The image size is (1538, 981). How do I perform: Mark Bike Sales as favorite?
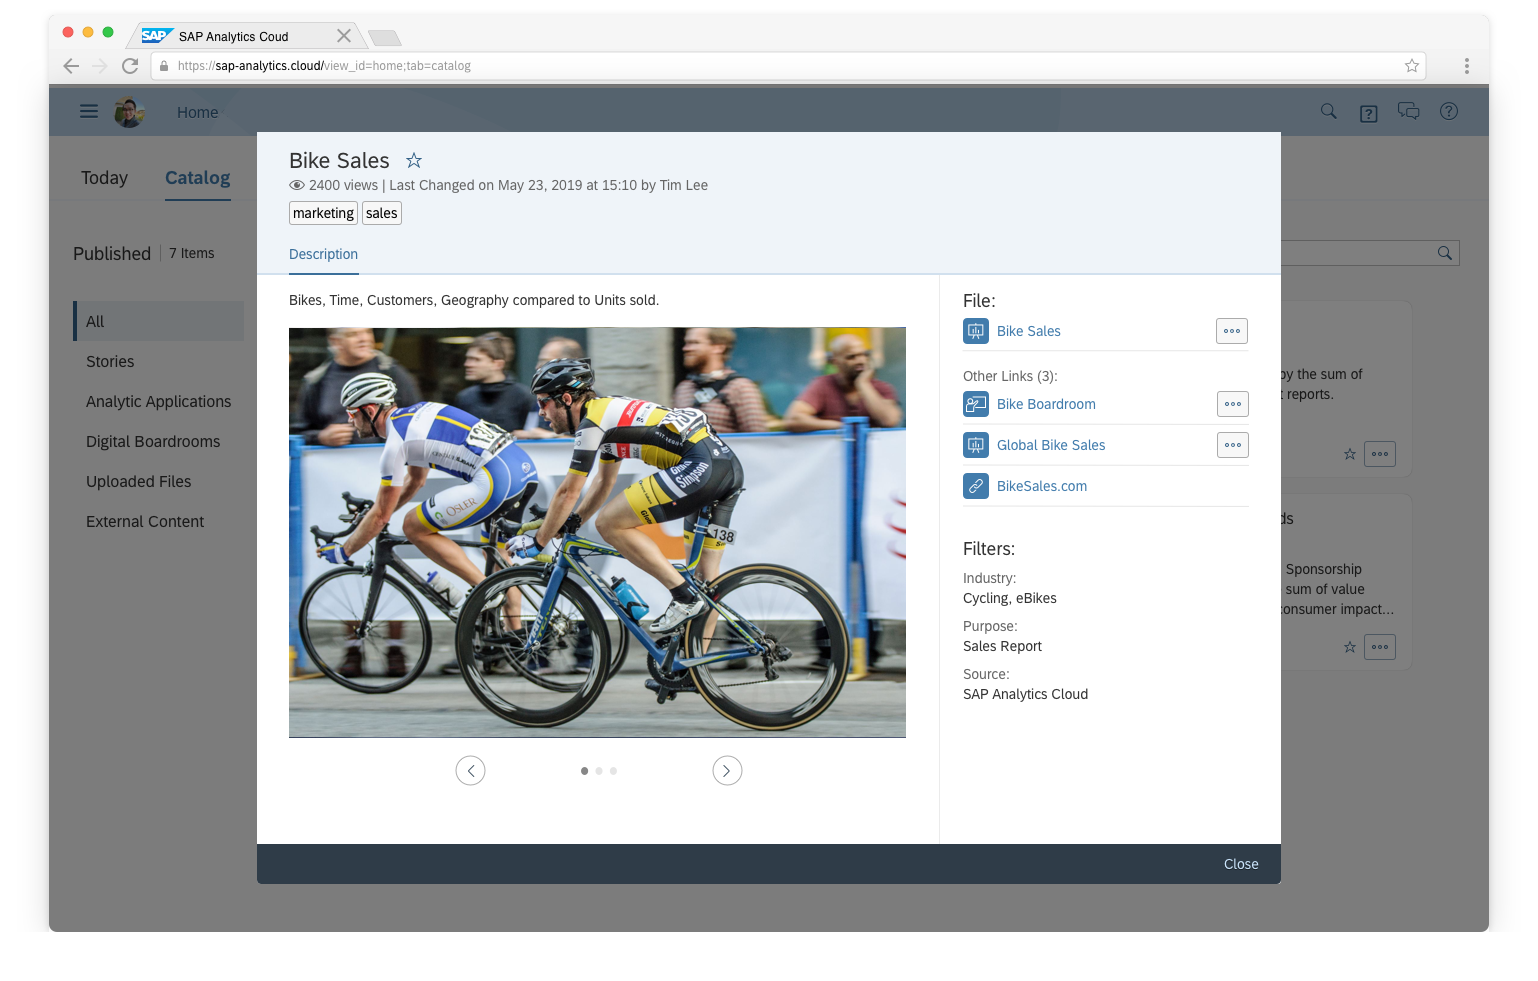[414, 160]
